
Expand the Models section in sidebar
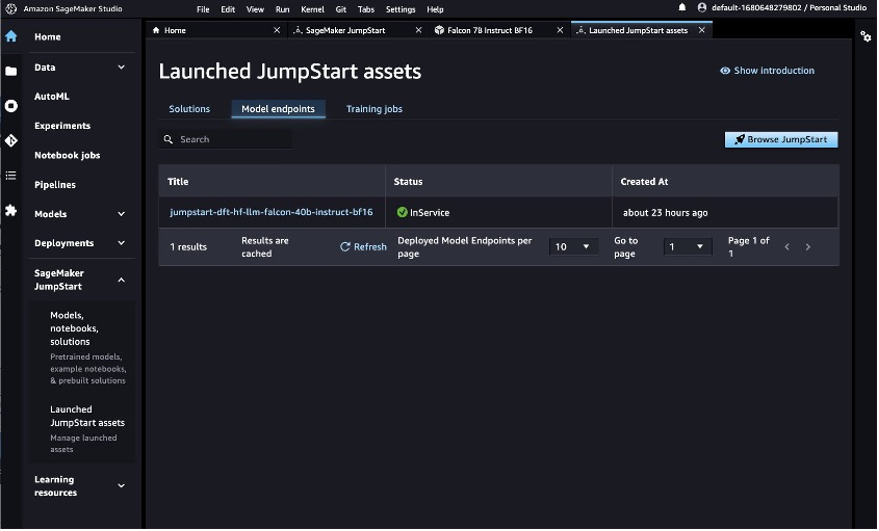[121, 214]
